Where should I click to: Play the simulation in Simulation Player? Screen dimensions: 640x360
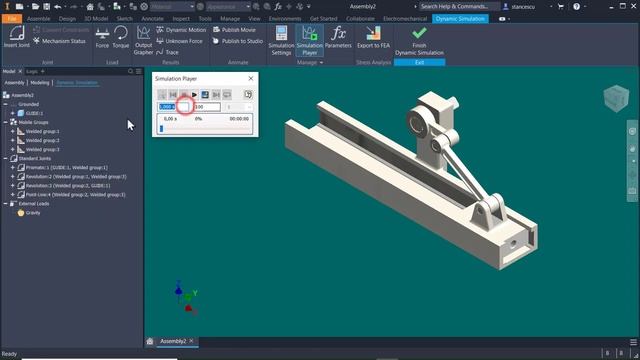(x=194, y=95)
